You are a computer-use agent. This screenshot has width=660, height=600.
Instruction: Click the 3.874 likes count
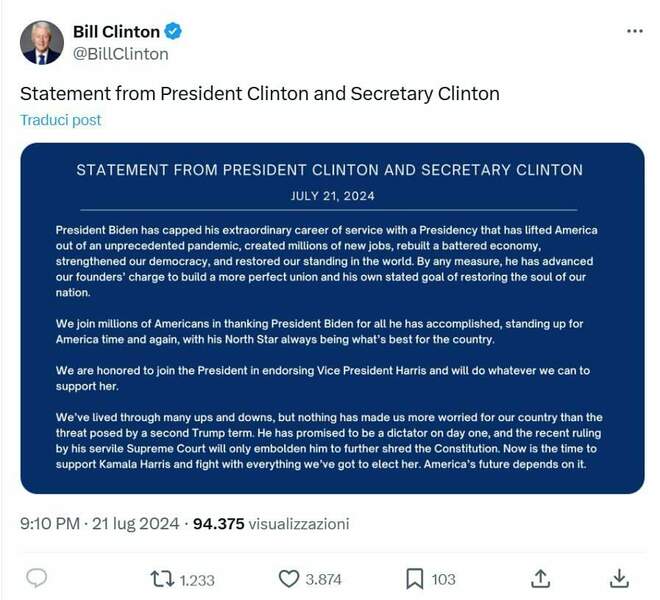click(323, 579)
